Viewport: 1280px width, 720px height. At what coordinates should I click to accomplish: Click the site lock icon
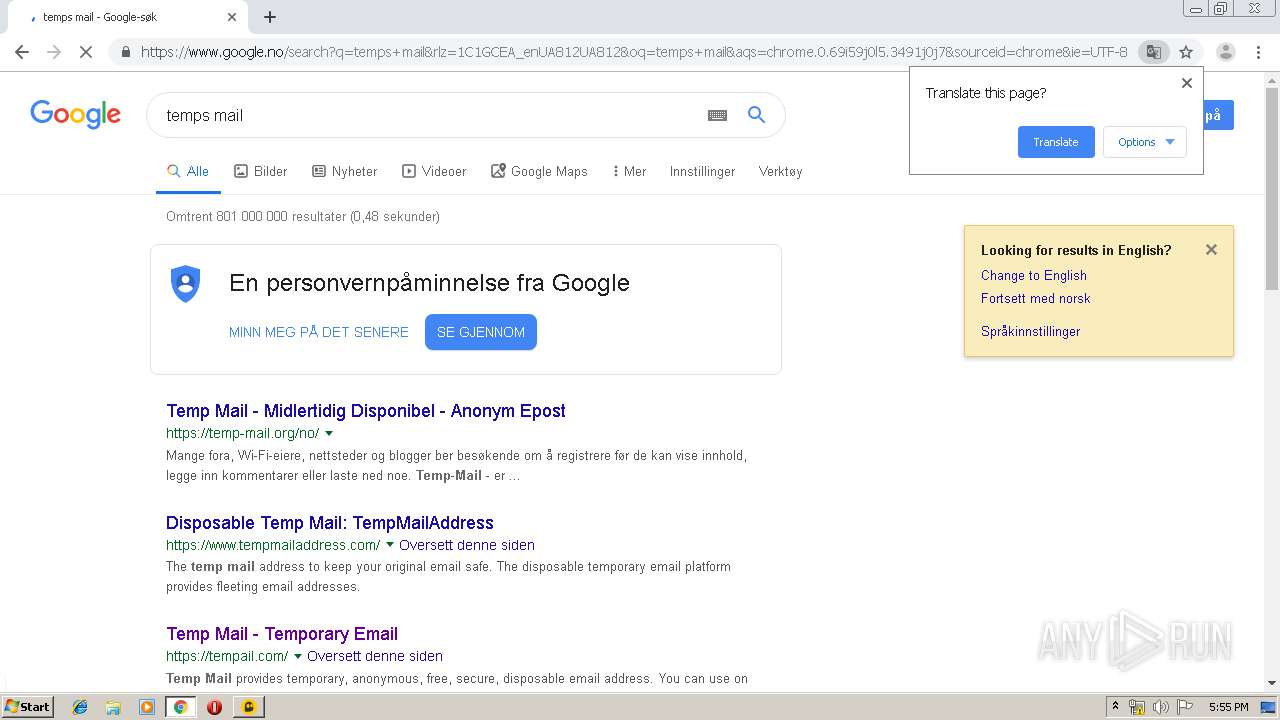click(x=125, y=52)
